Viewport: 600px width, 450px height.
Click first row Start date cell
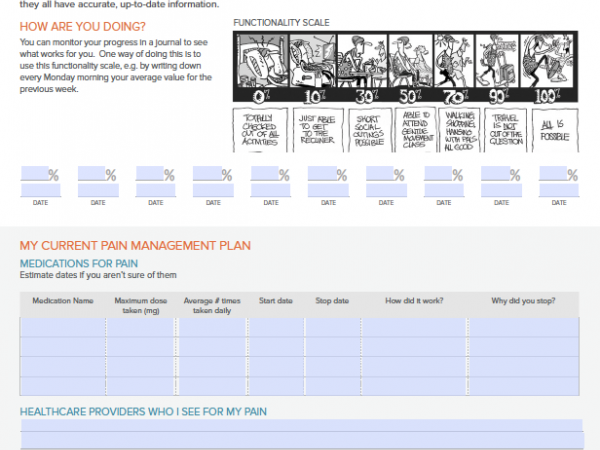click(x=276, y=327)
